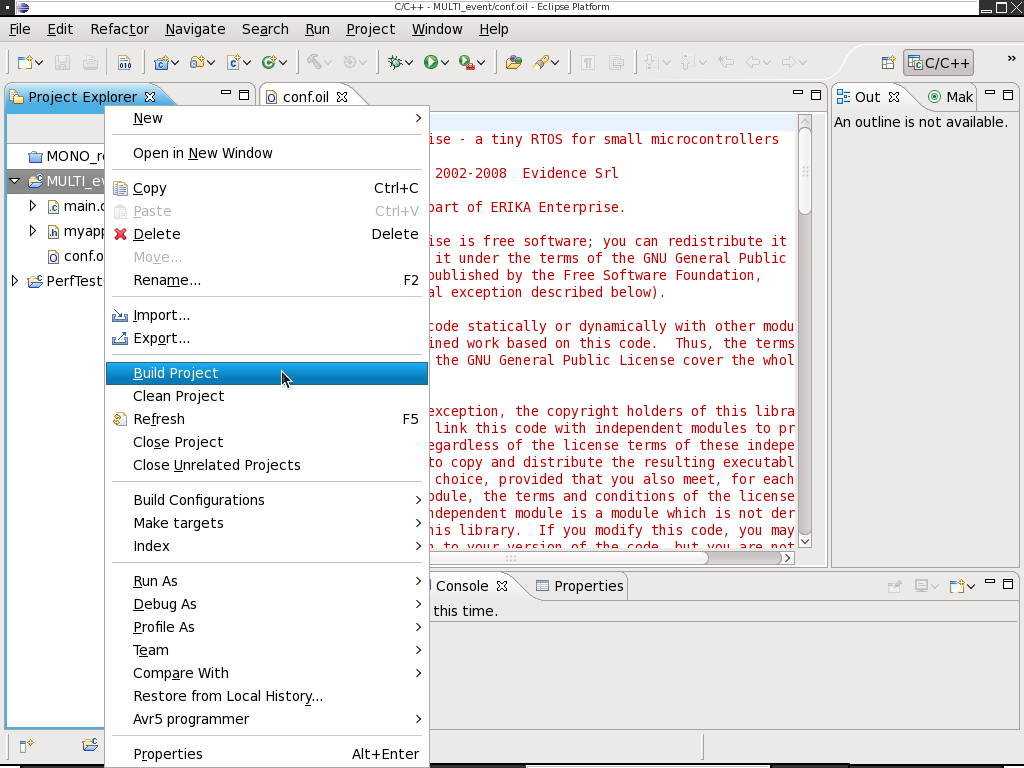Open the Run As submenu
This screenshot has height=768, width=1024.
[266, 581]
